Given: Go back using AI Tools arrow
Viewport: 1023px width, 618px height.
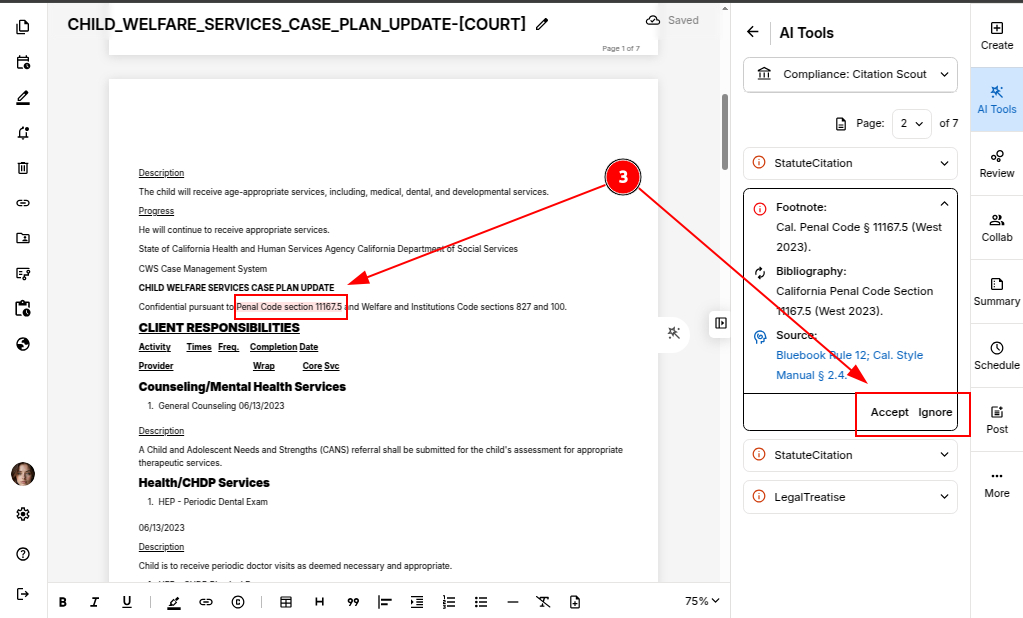Looking at the screenshot, I should [x=753, y=32].
